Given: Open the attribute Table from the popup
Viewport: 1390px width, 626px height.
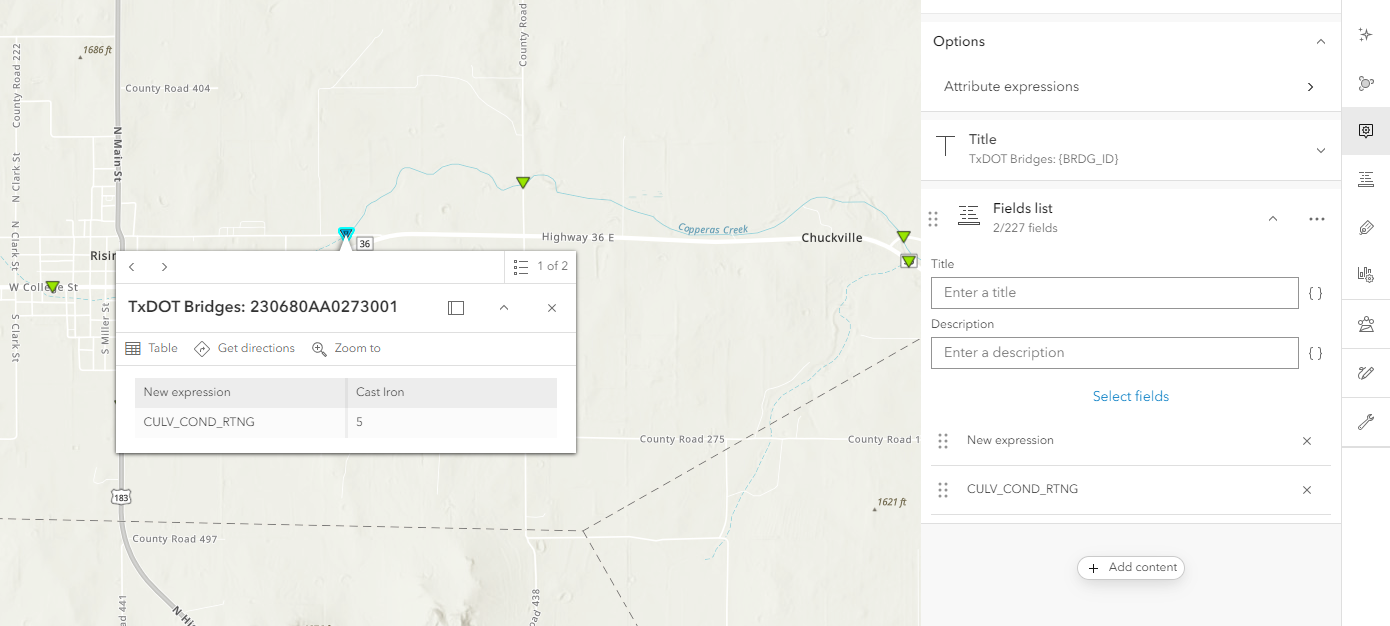Looking at the screenshot, I should (151, 347).
